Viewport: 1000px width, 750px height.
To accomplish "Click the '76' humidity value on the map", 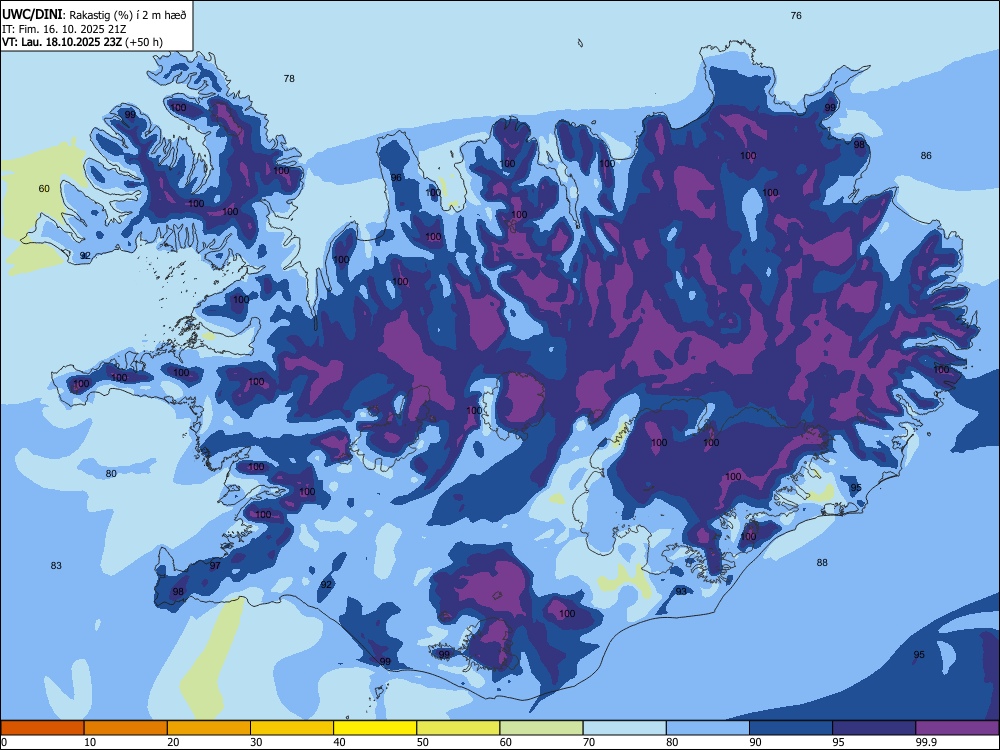I will coord(796,15).
